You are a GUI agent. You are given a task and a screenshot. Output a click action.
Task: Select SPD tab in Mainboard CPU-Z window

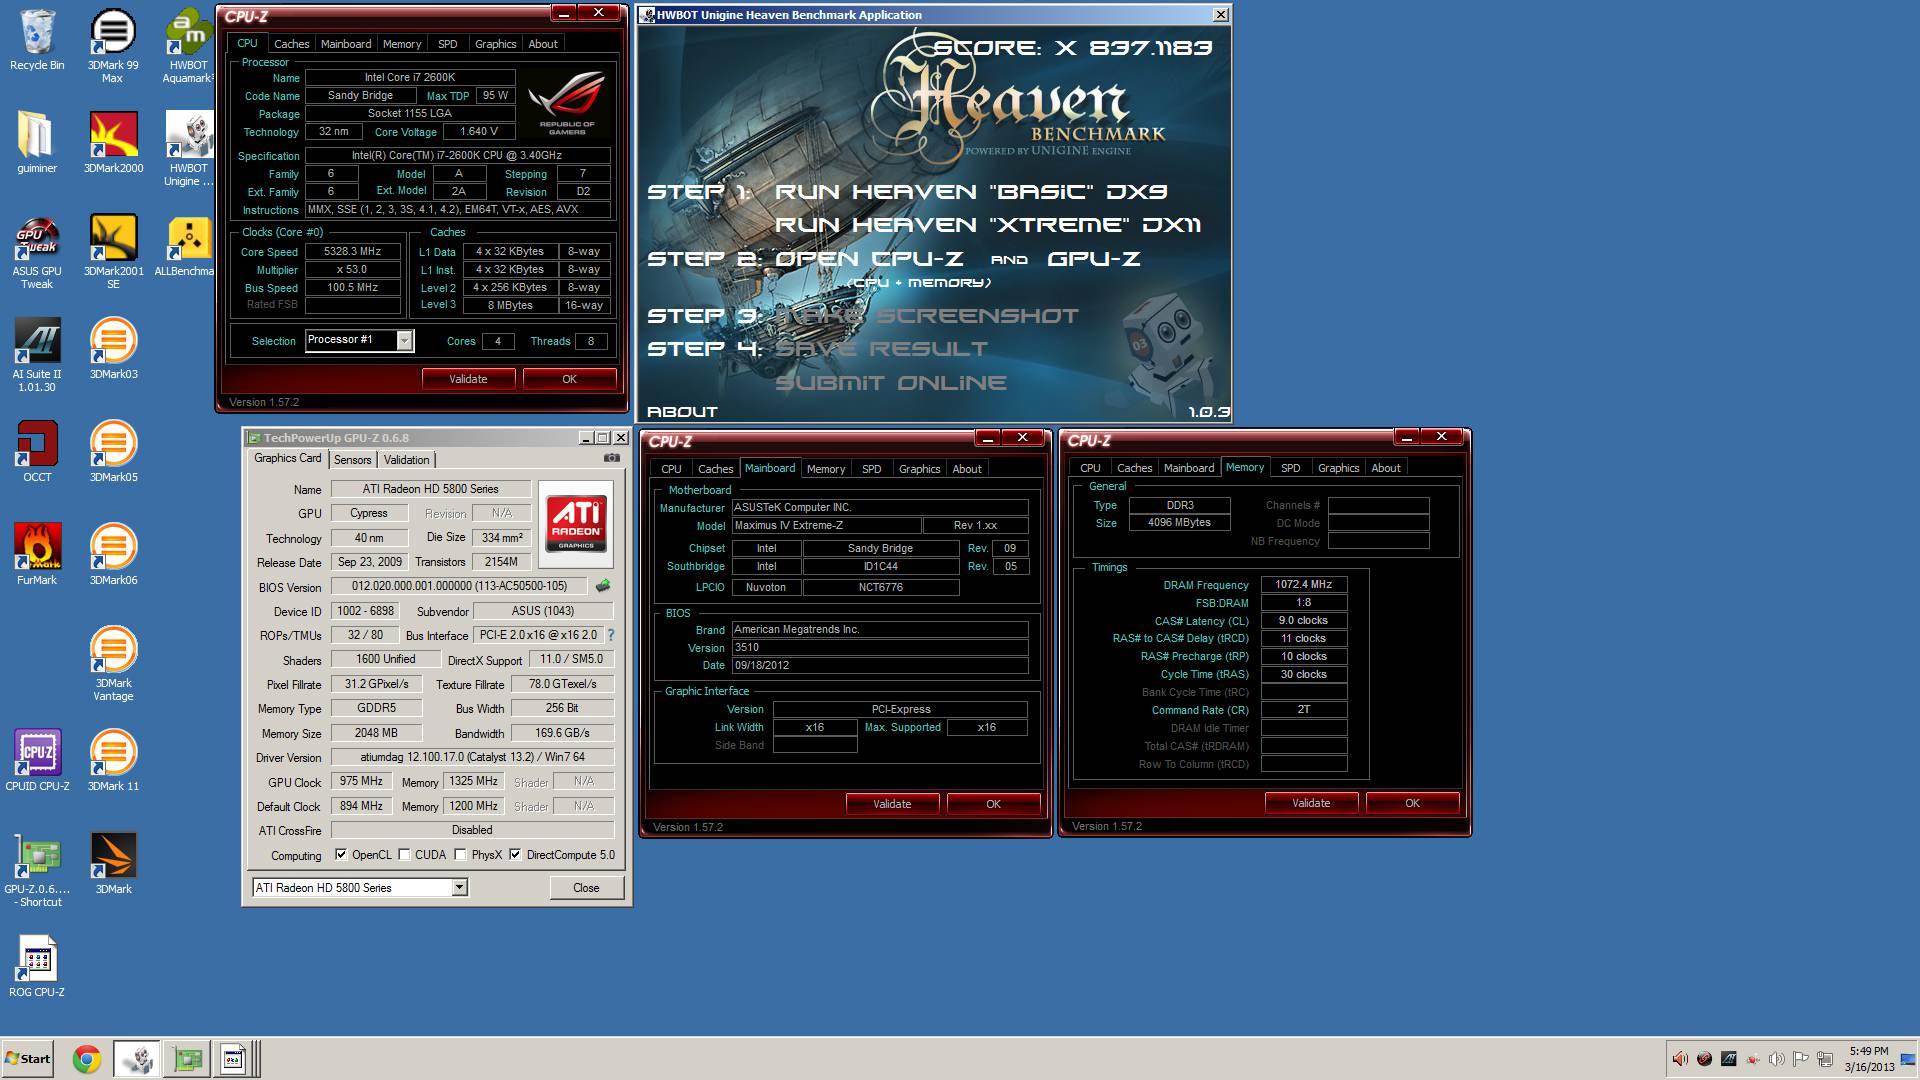coord(872,469)
